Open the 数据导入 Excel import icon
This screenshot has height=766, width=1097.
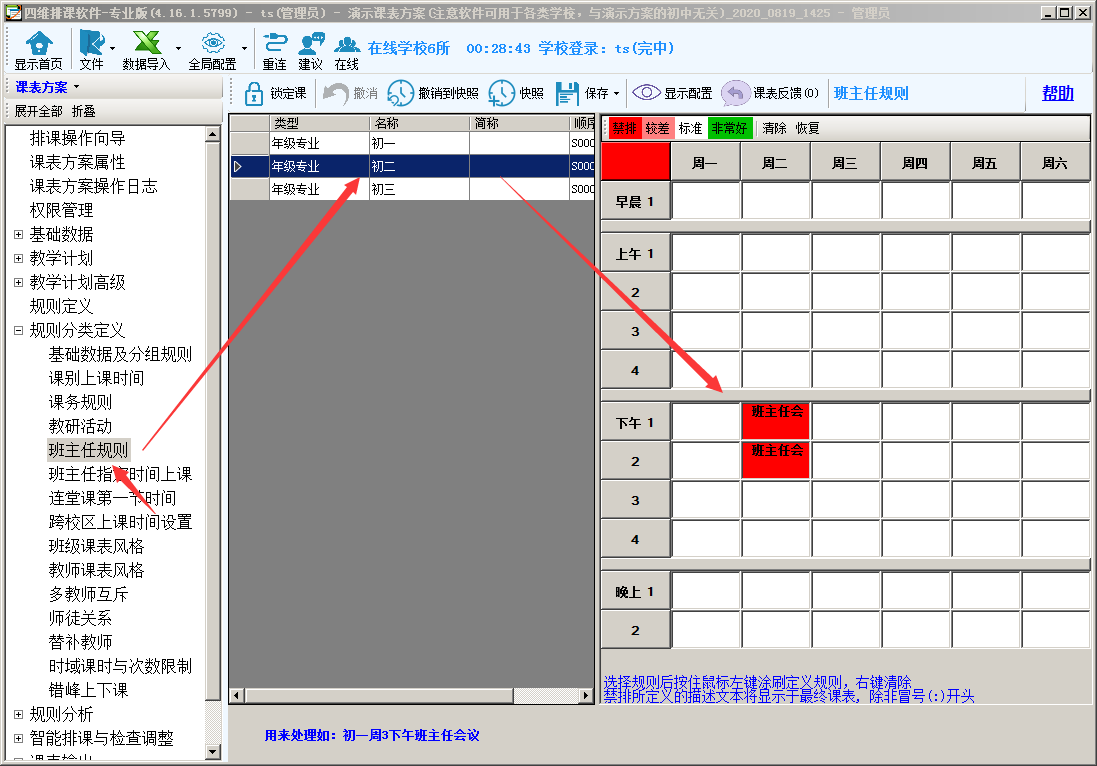[x=146, y=44]
